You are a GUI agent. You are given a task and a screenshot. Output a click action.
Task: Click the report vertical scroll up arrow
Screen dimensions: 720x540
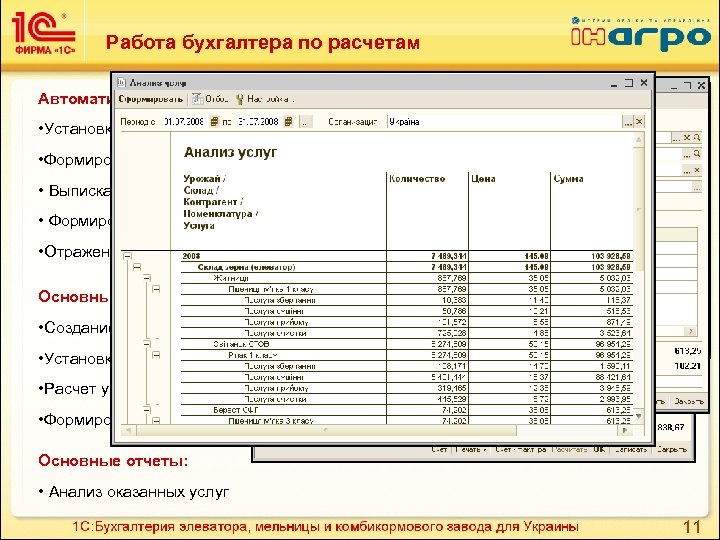[x=639, y=140]
